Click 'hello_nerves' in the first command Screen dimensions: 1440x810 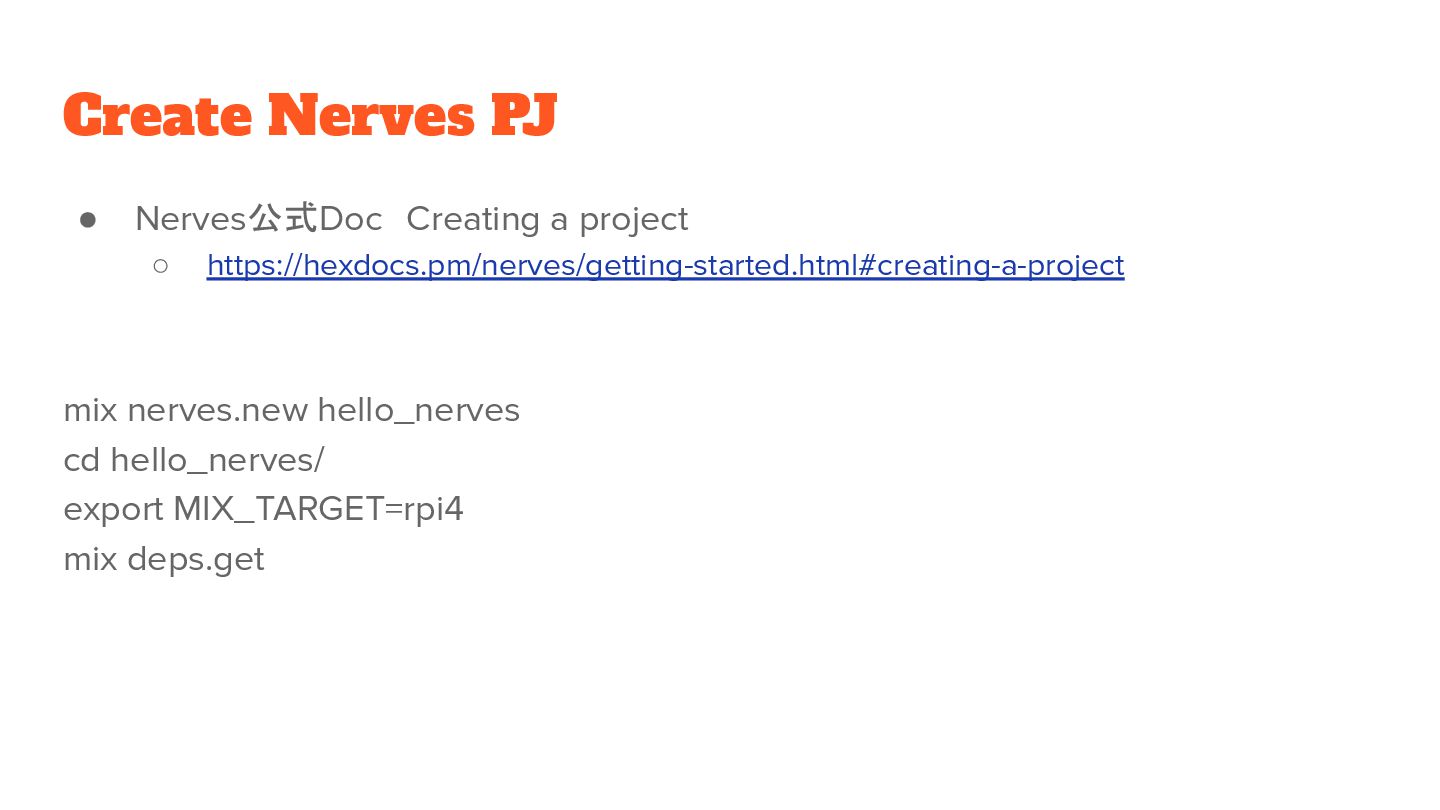pos(419,410)
